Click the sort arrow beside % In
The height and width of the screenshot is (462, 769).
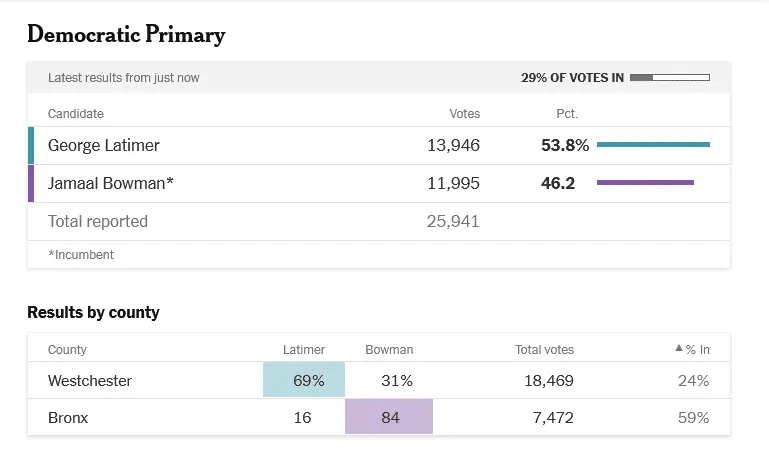[679, 349]
